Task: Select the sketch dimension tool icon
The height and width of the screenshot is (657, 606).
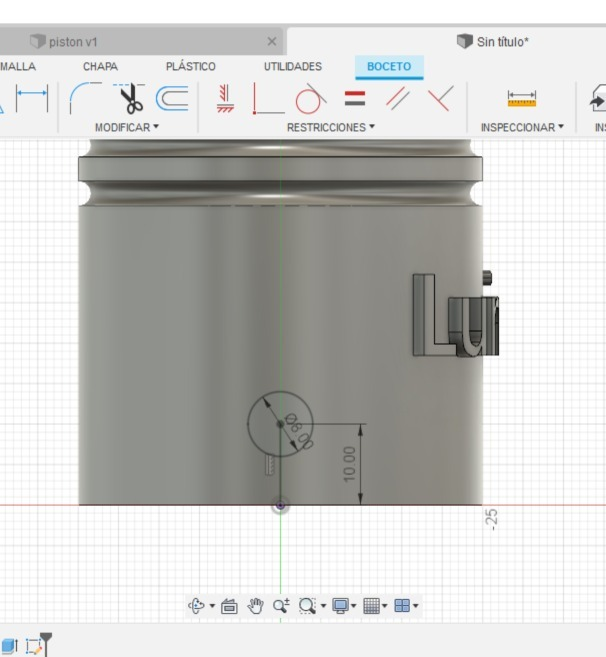Action: pyautogui.click(x=32, y=98)
